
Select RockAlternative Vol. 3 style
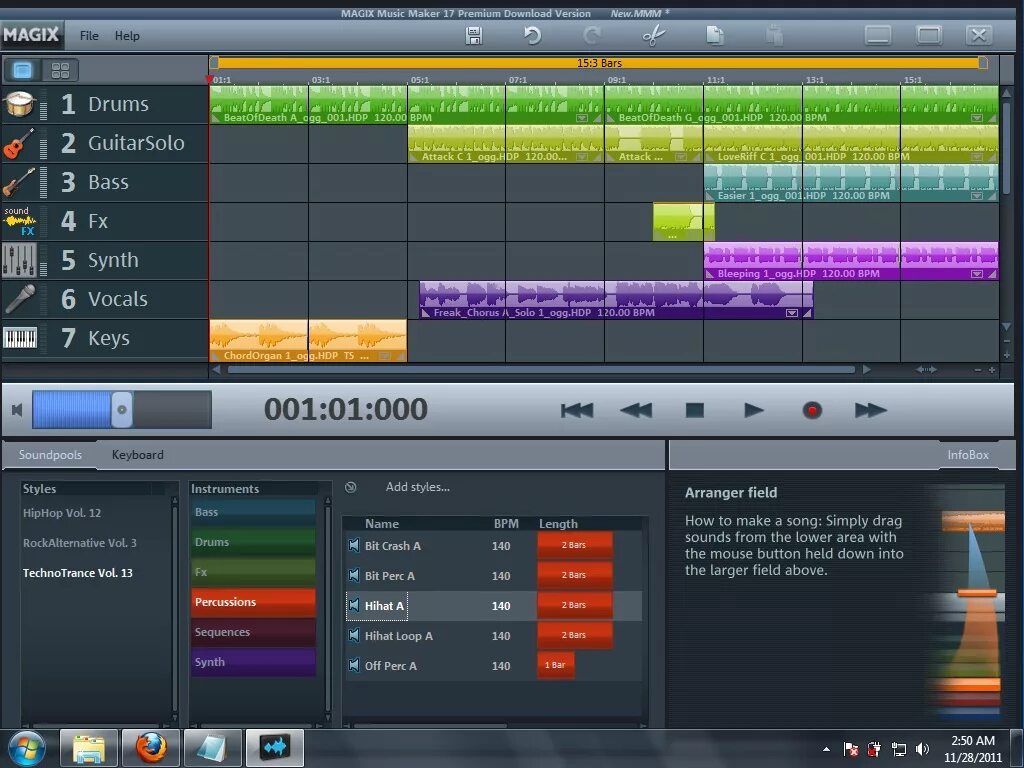click(x=80, y=543)
